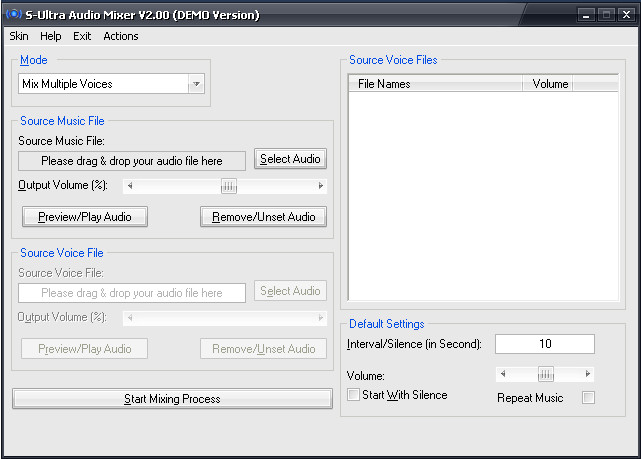Minimize the Audio Mixer window

[x=586, y=15]
